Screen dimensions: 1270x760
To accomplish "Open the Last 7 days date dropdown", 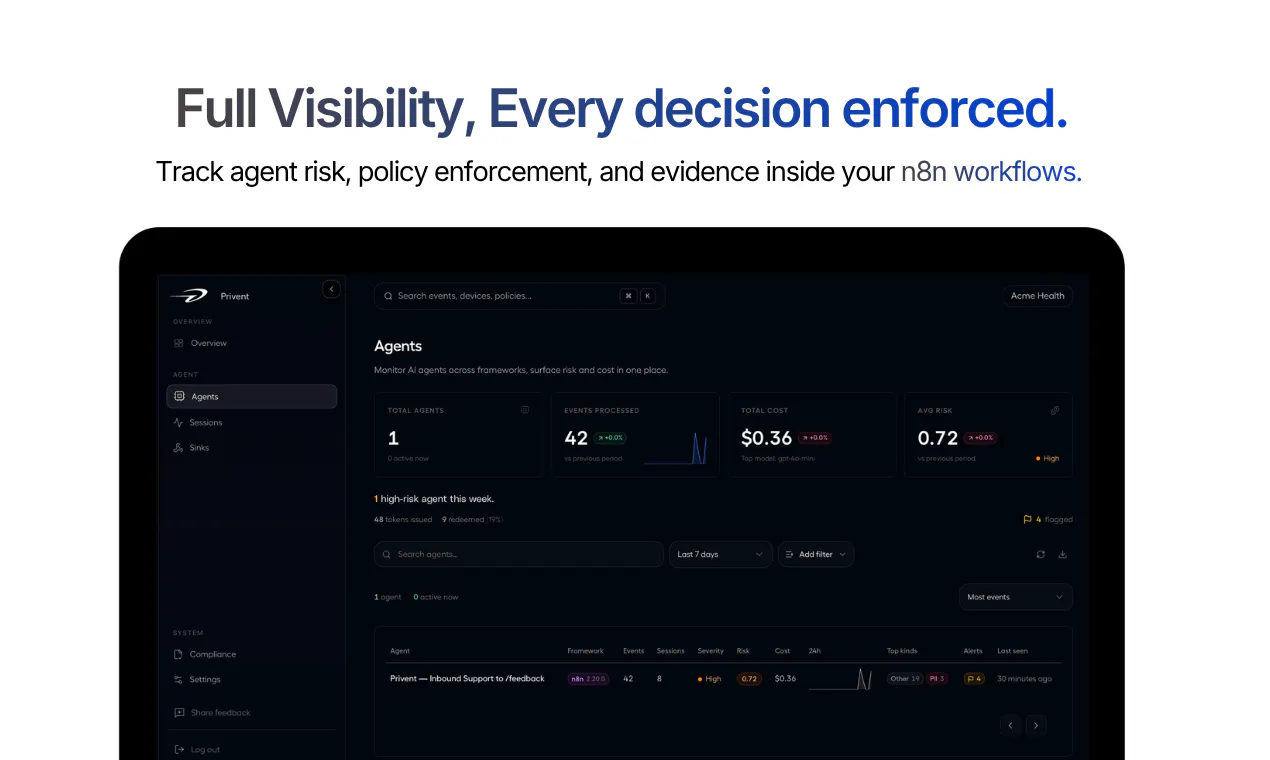I will click(x=720, y=554).
